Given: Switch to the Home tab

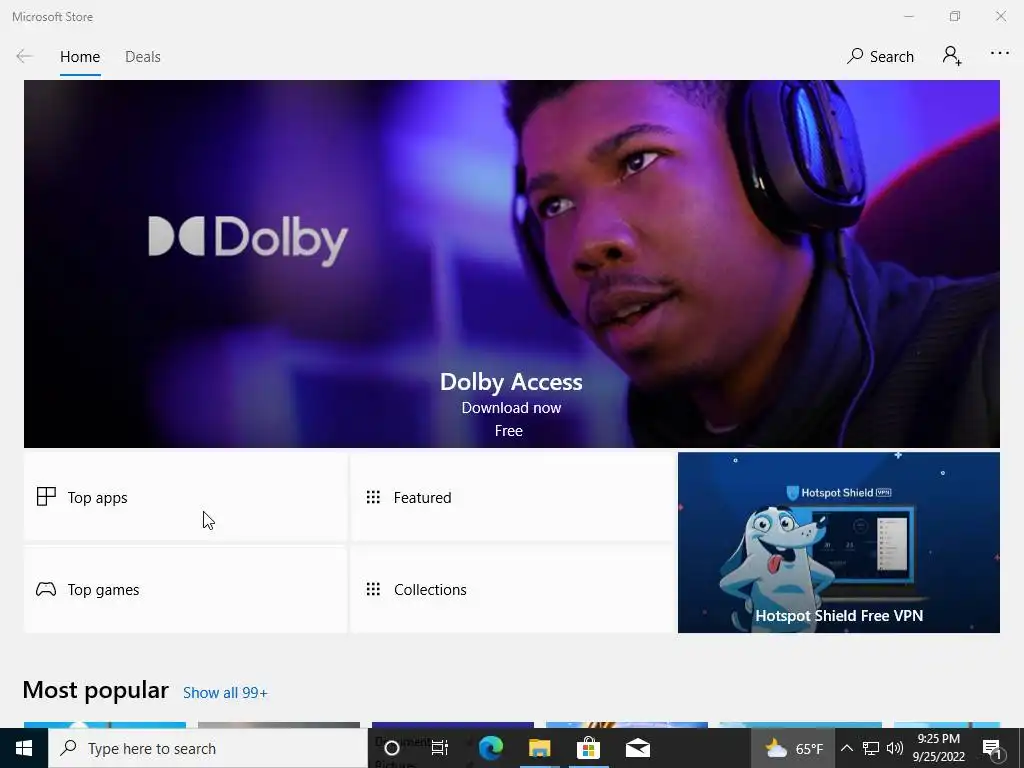Looking at the screenshot, I should [80, 57].
